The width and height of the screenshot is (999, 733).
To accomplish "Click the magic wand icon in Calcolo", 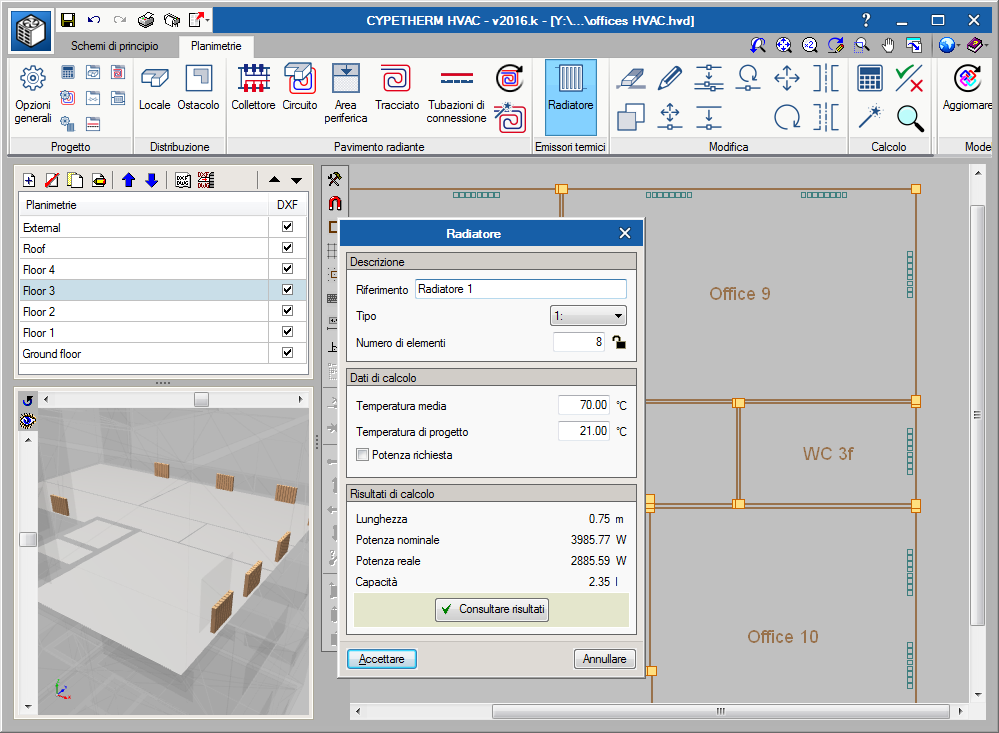I will (x=870, y=117).
